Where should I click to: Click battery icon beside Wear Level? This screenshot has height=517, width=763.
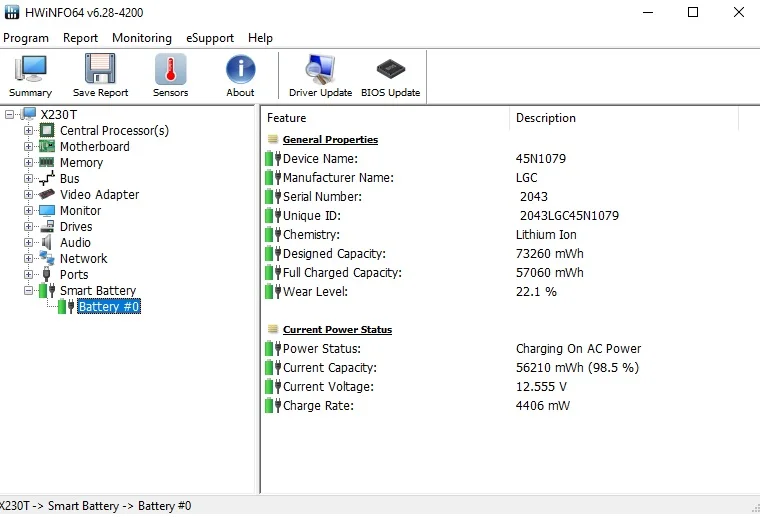click(273, 292)
